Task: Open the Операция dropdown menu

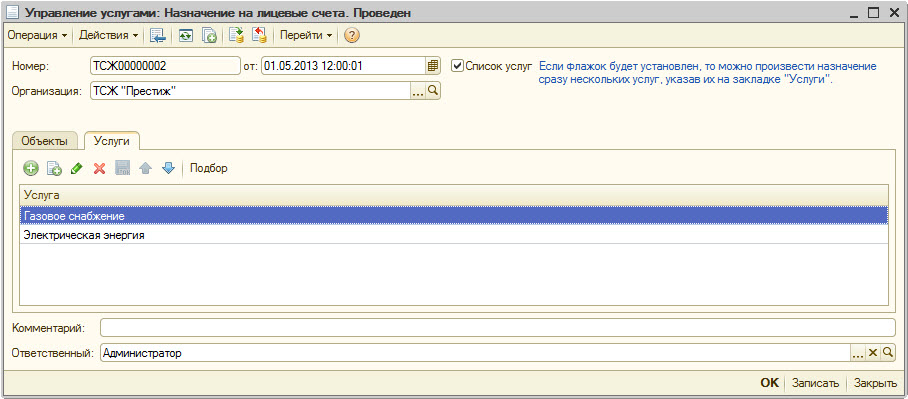Action: 38,35
